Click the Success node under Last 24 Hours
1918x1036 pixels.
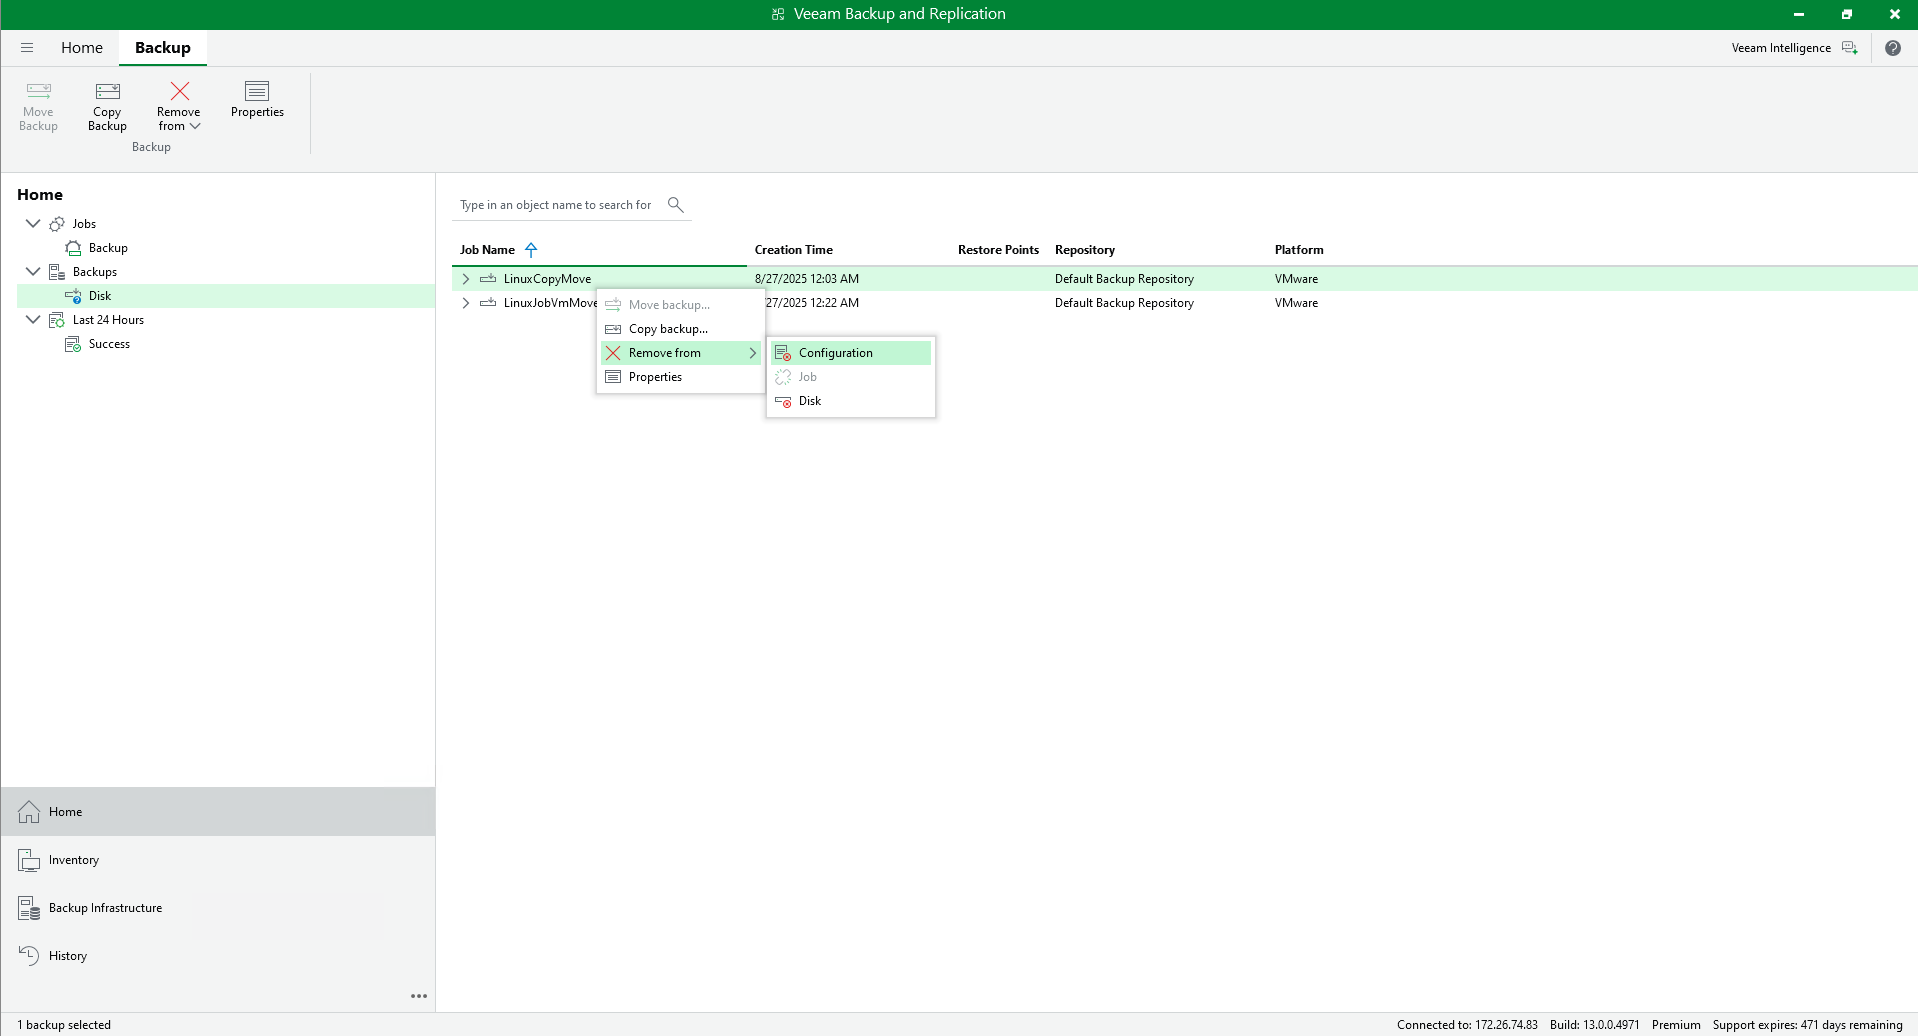tap(109, 343)
